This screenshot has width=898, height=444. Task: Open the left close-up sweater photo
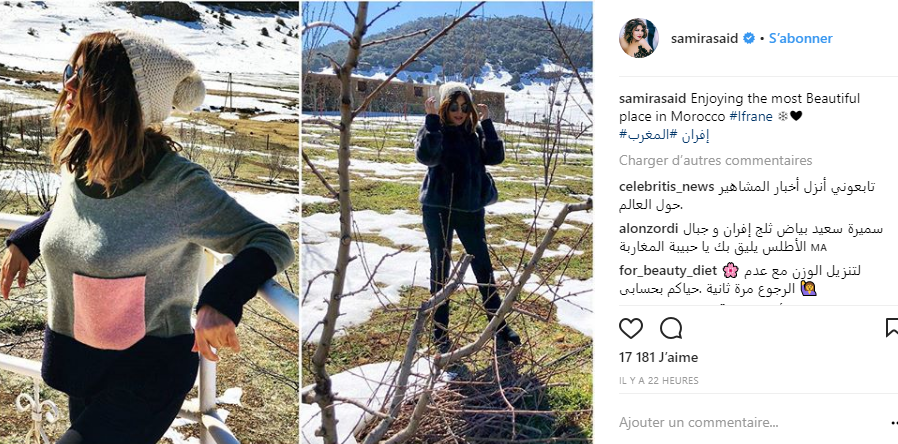(x=149, y=222)
